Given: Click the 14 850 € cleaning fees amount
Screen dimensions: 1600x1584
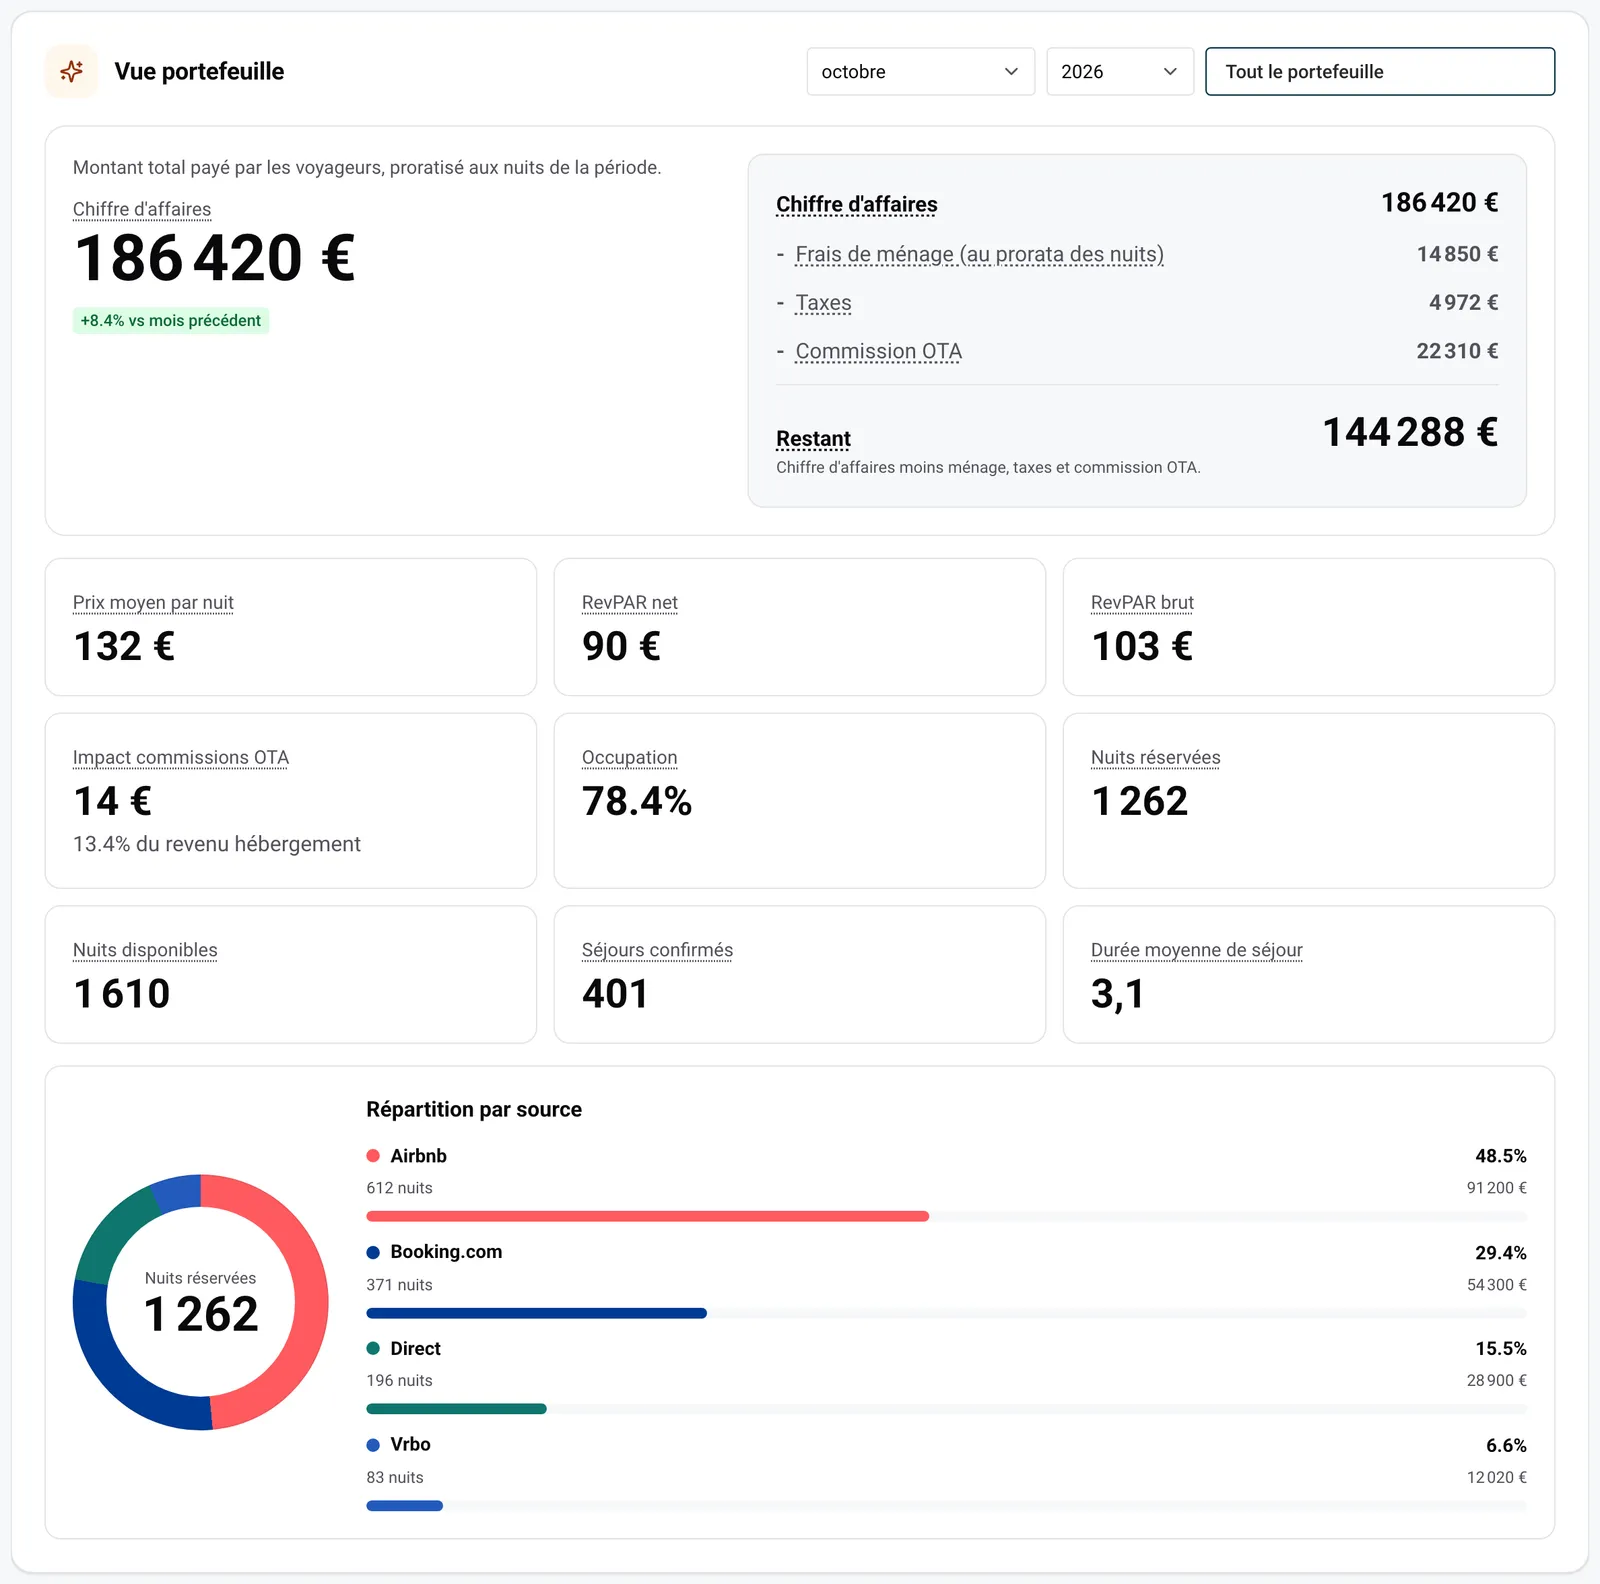Looking at the screenshot, I should click(x=1457, y=254).
